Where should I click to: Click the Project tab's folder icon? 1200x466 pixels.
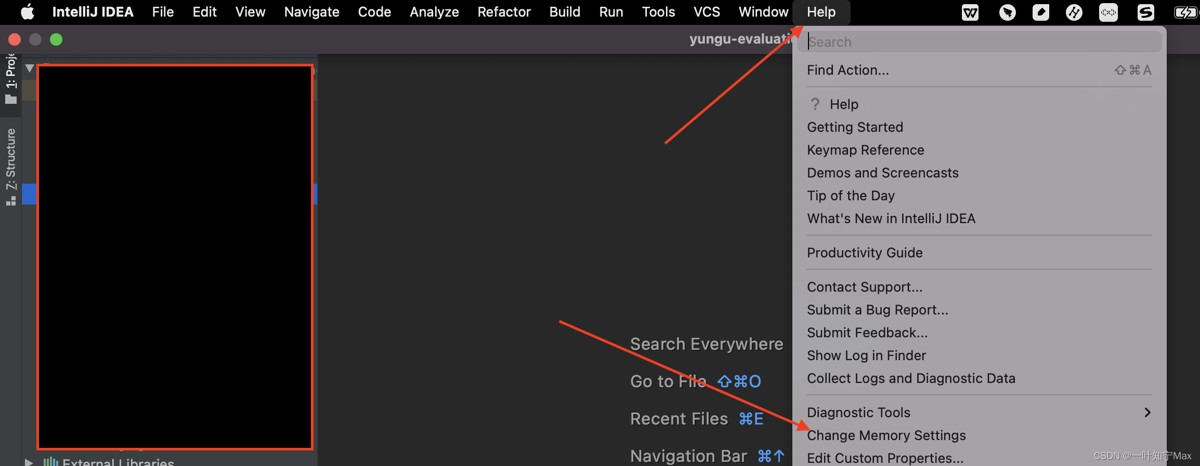11,99
